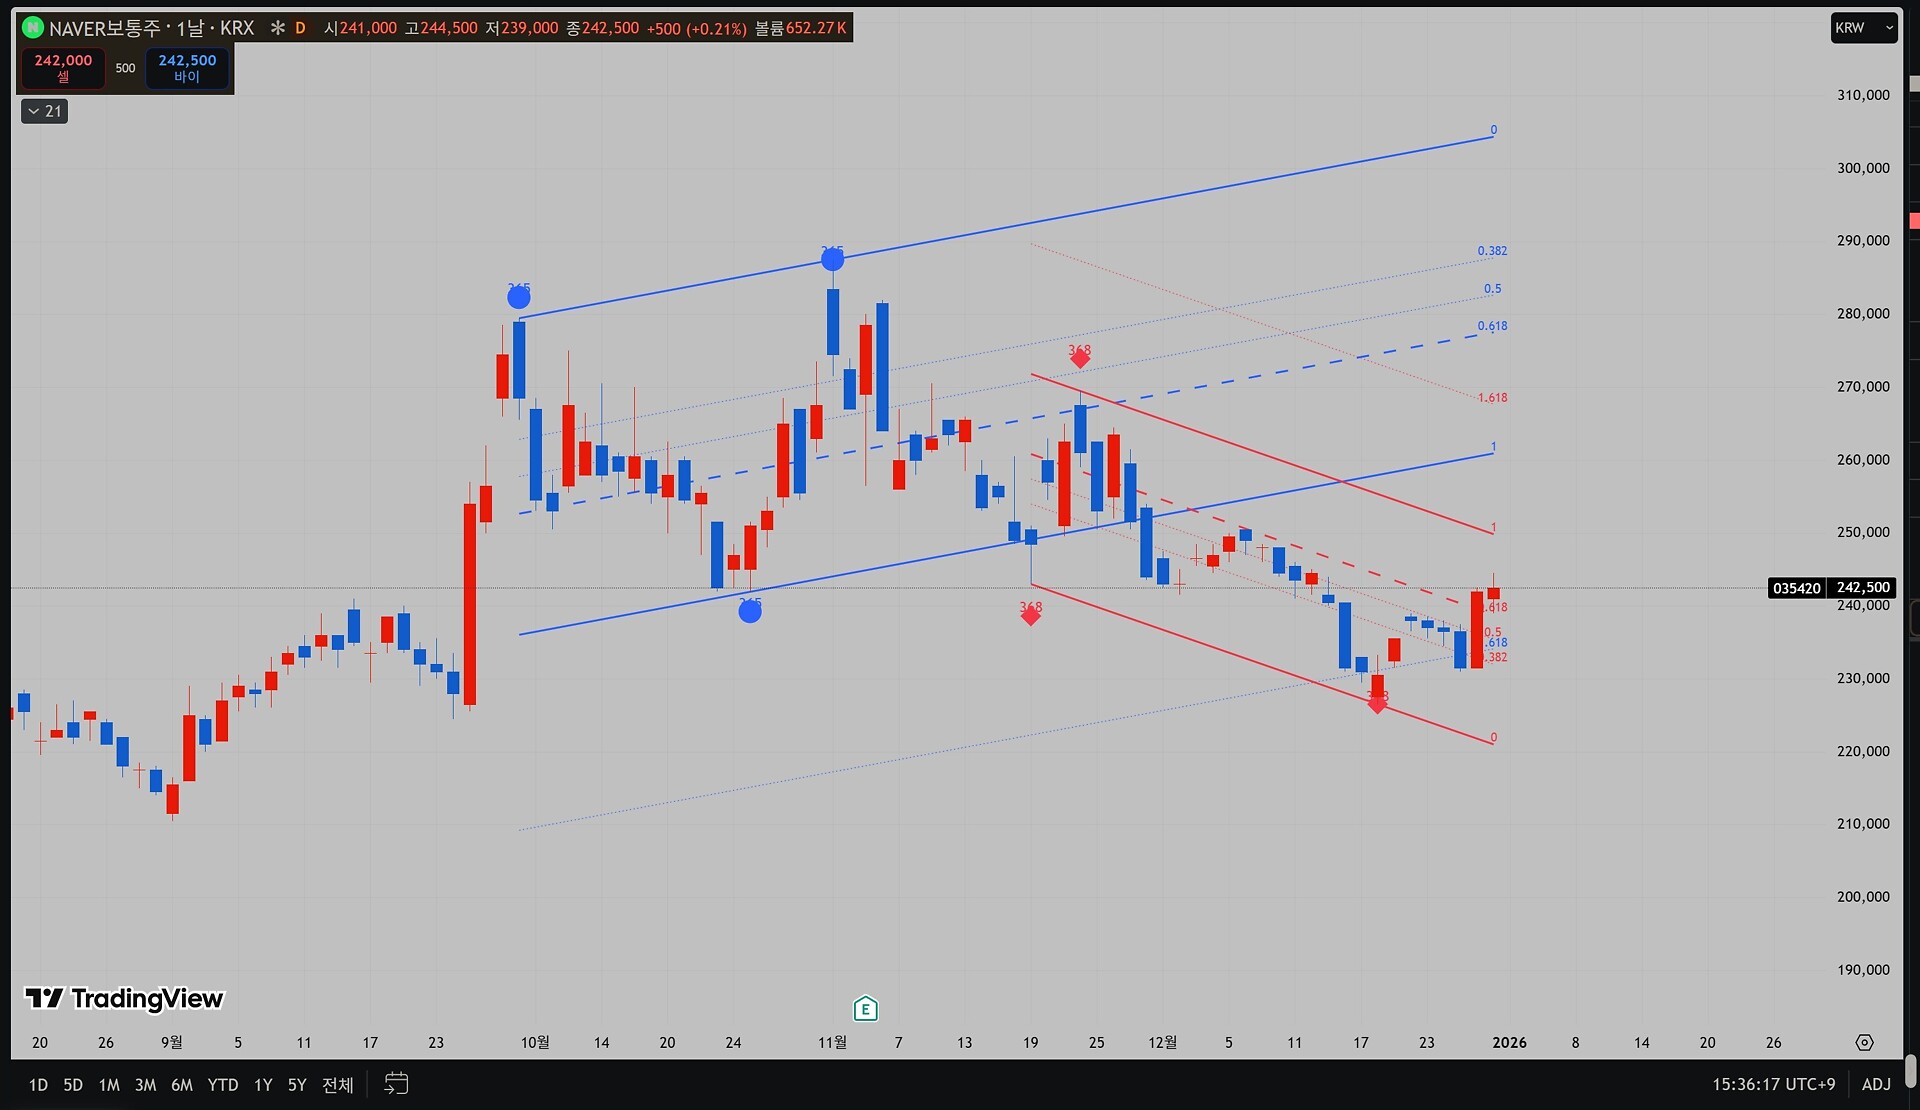
Task: Toggle the ADJ adjusted price button
Action: pos(1876,1084)
